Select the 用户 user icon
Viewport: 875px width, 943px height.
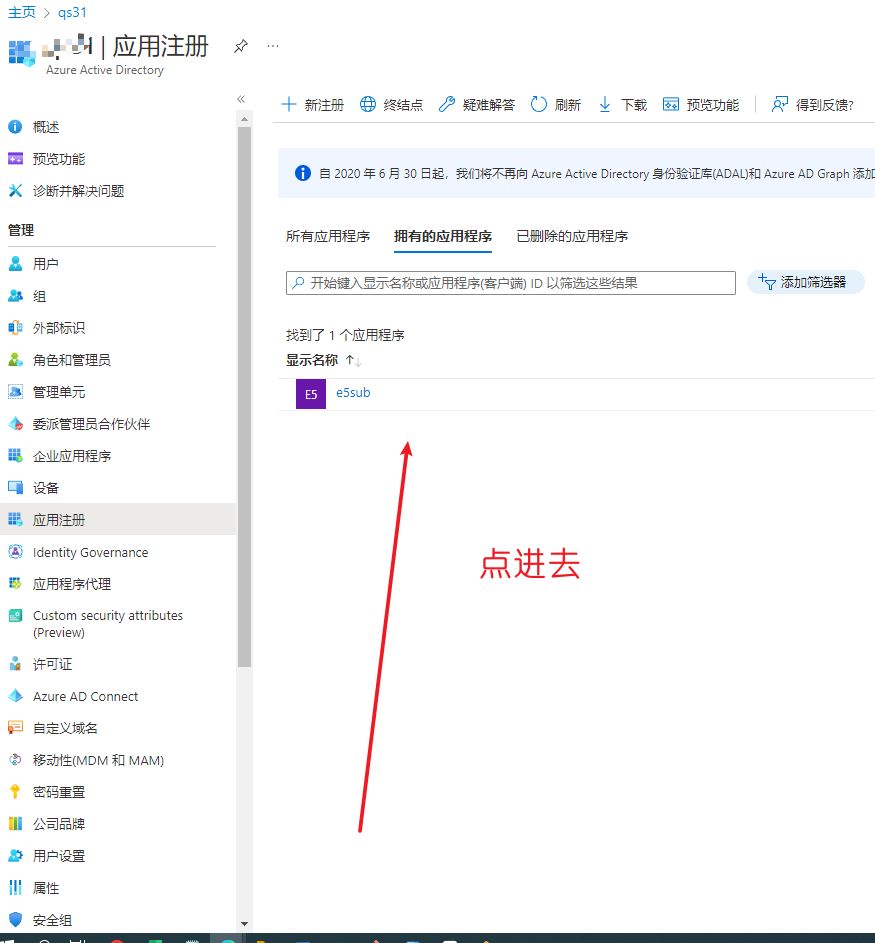pos(15,263)
